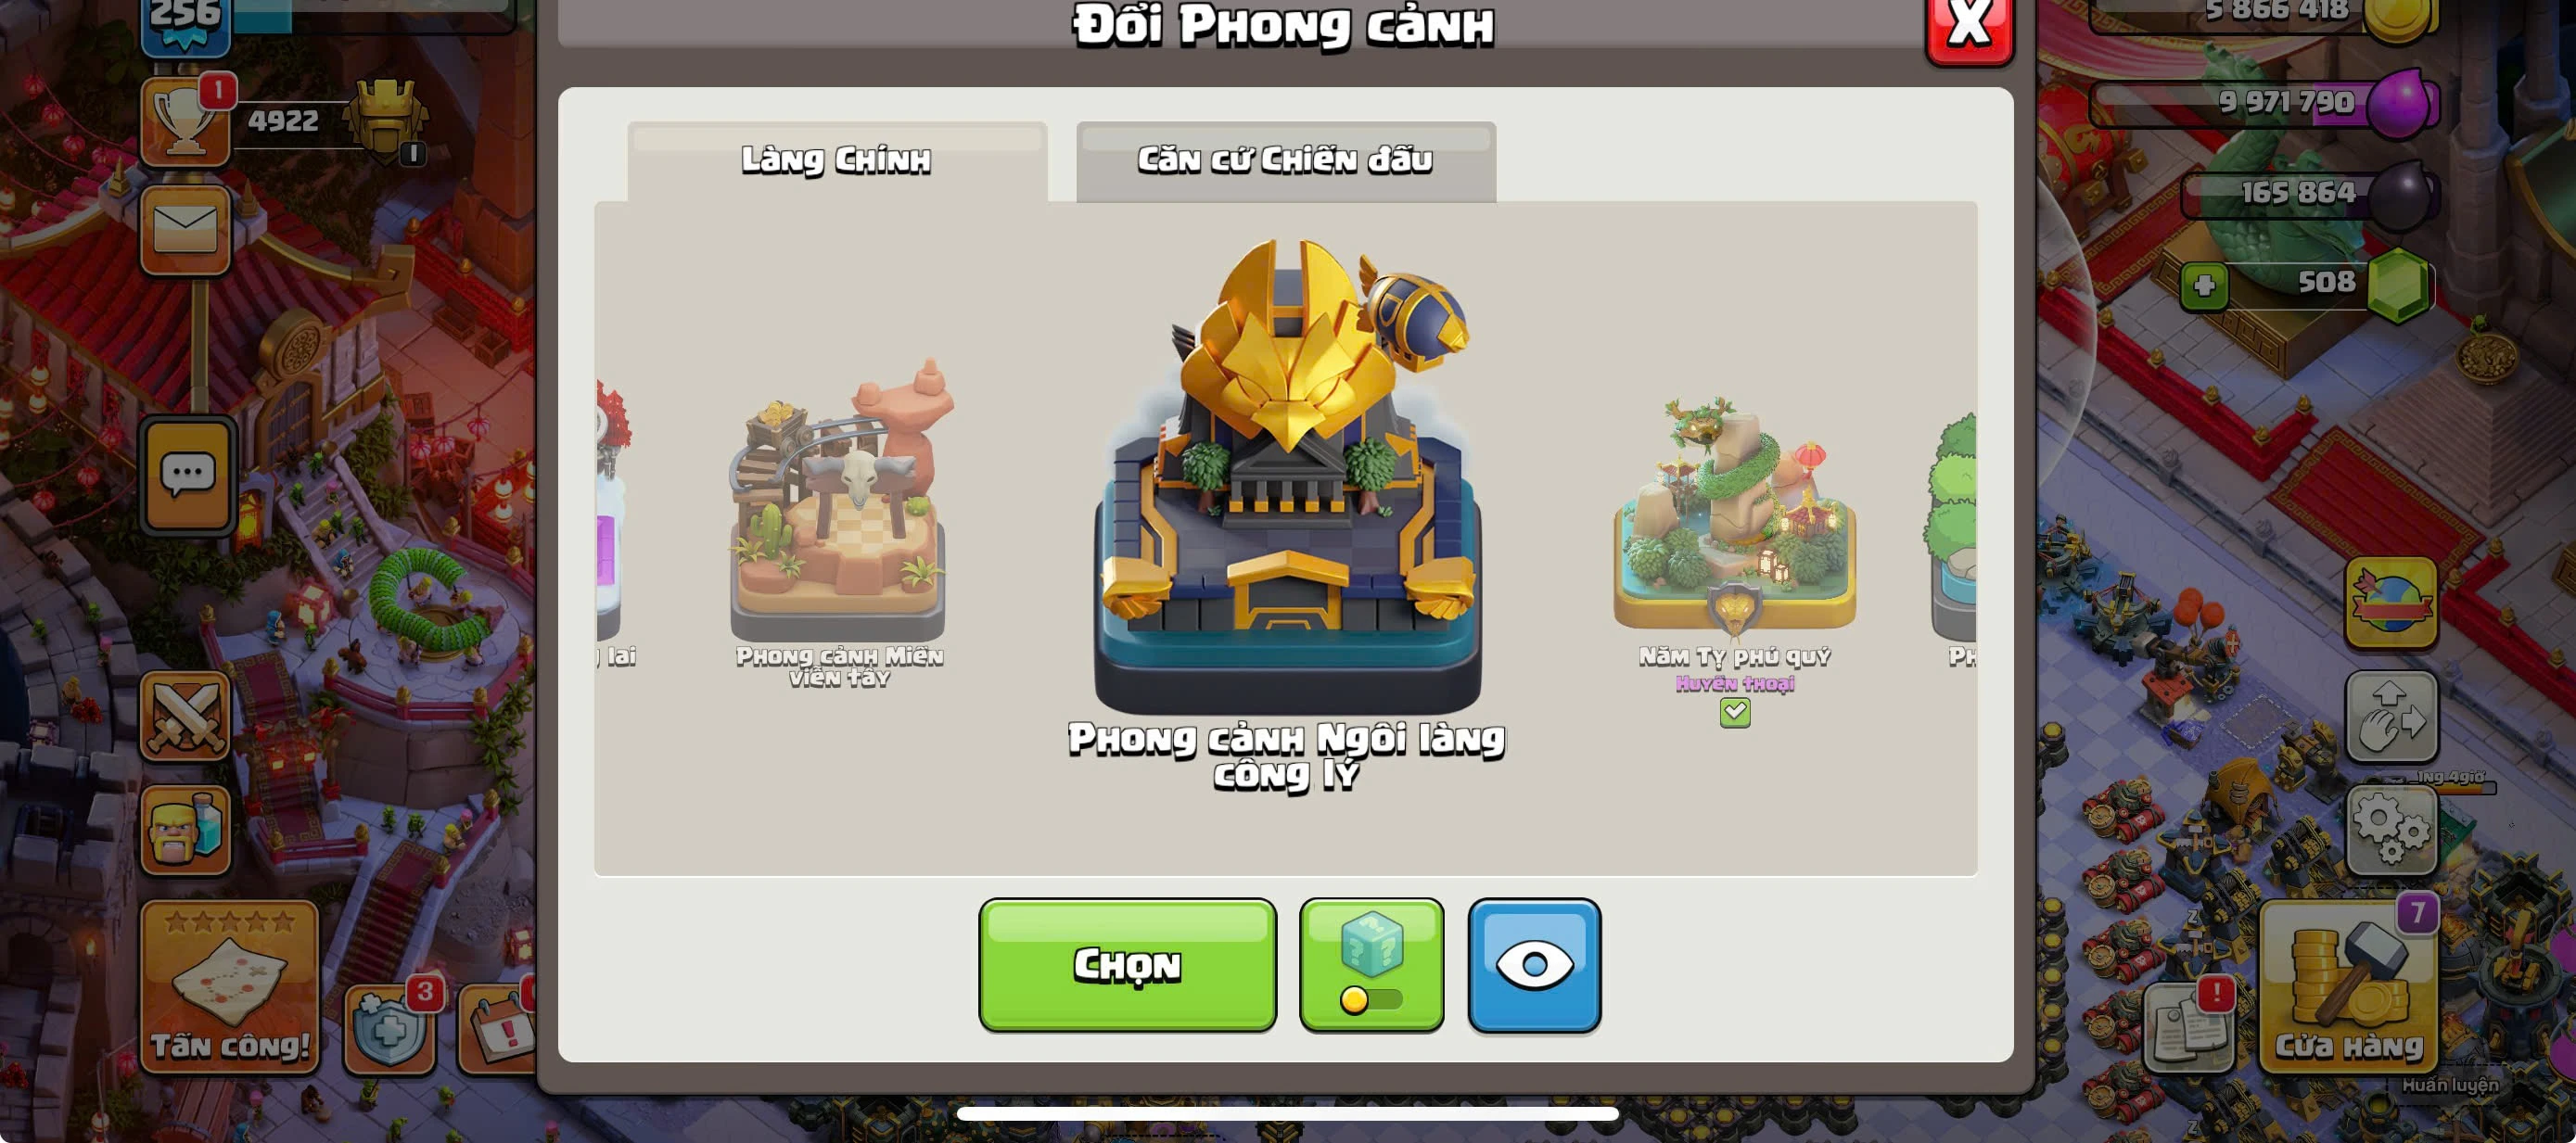2576x1143 pixels.
Task: Open the mail inbox envelope icon
Action: click(186, 230)
